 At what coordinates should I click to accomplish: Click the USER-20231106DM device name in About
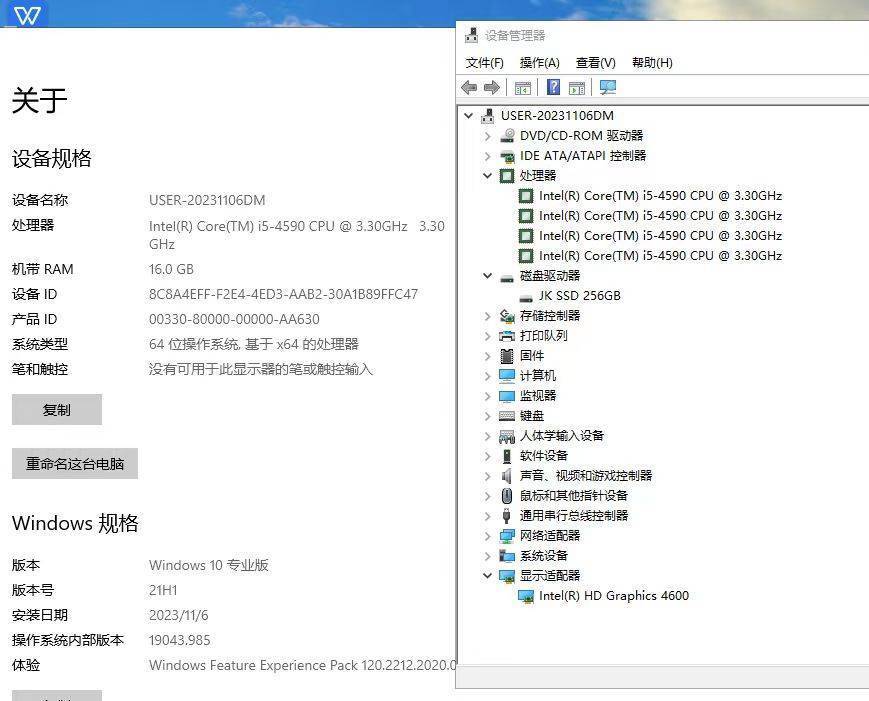tap(207, 200)
